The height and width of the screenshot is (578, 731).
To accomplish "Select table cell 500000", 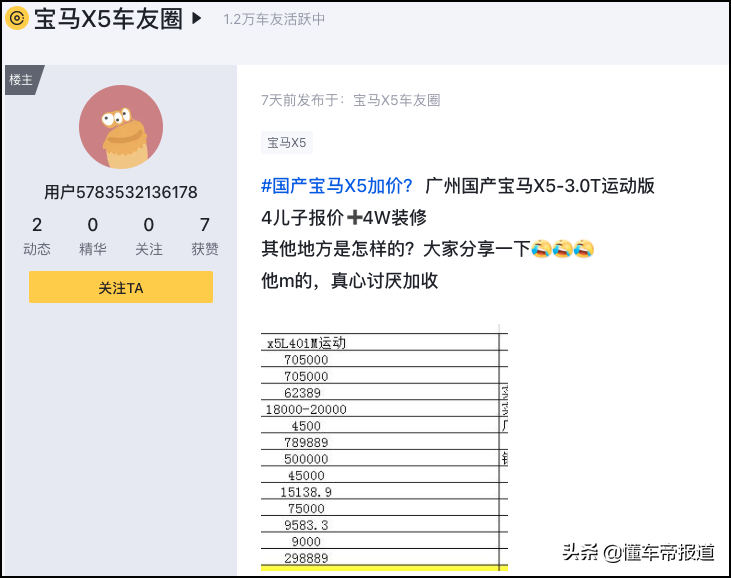I will click(x=380, y=458).
